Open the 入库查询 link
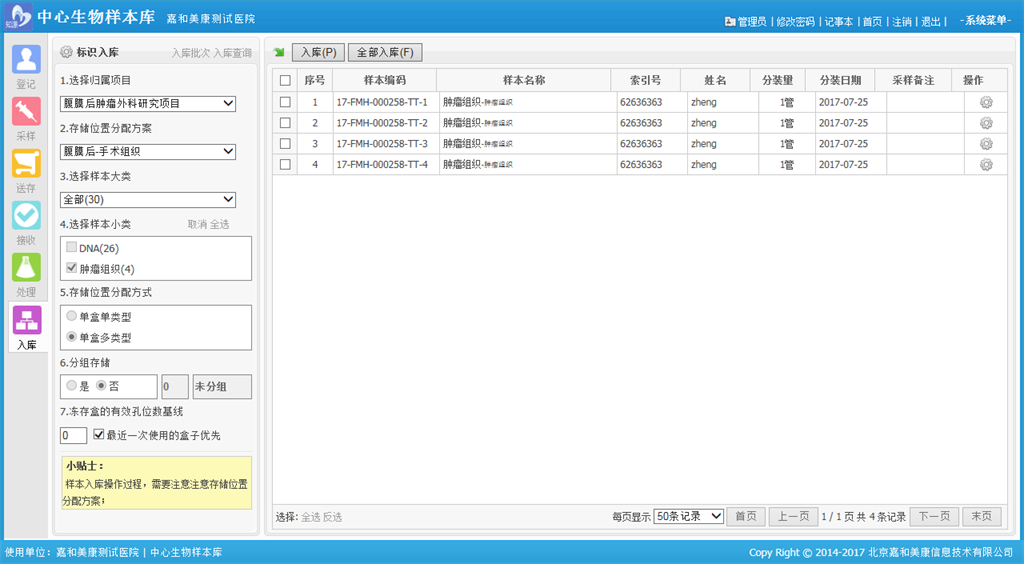This screenshot has width=1024, height=564. click(x=232, y=53)
